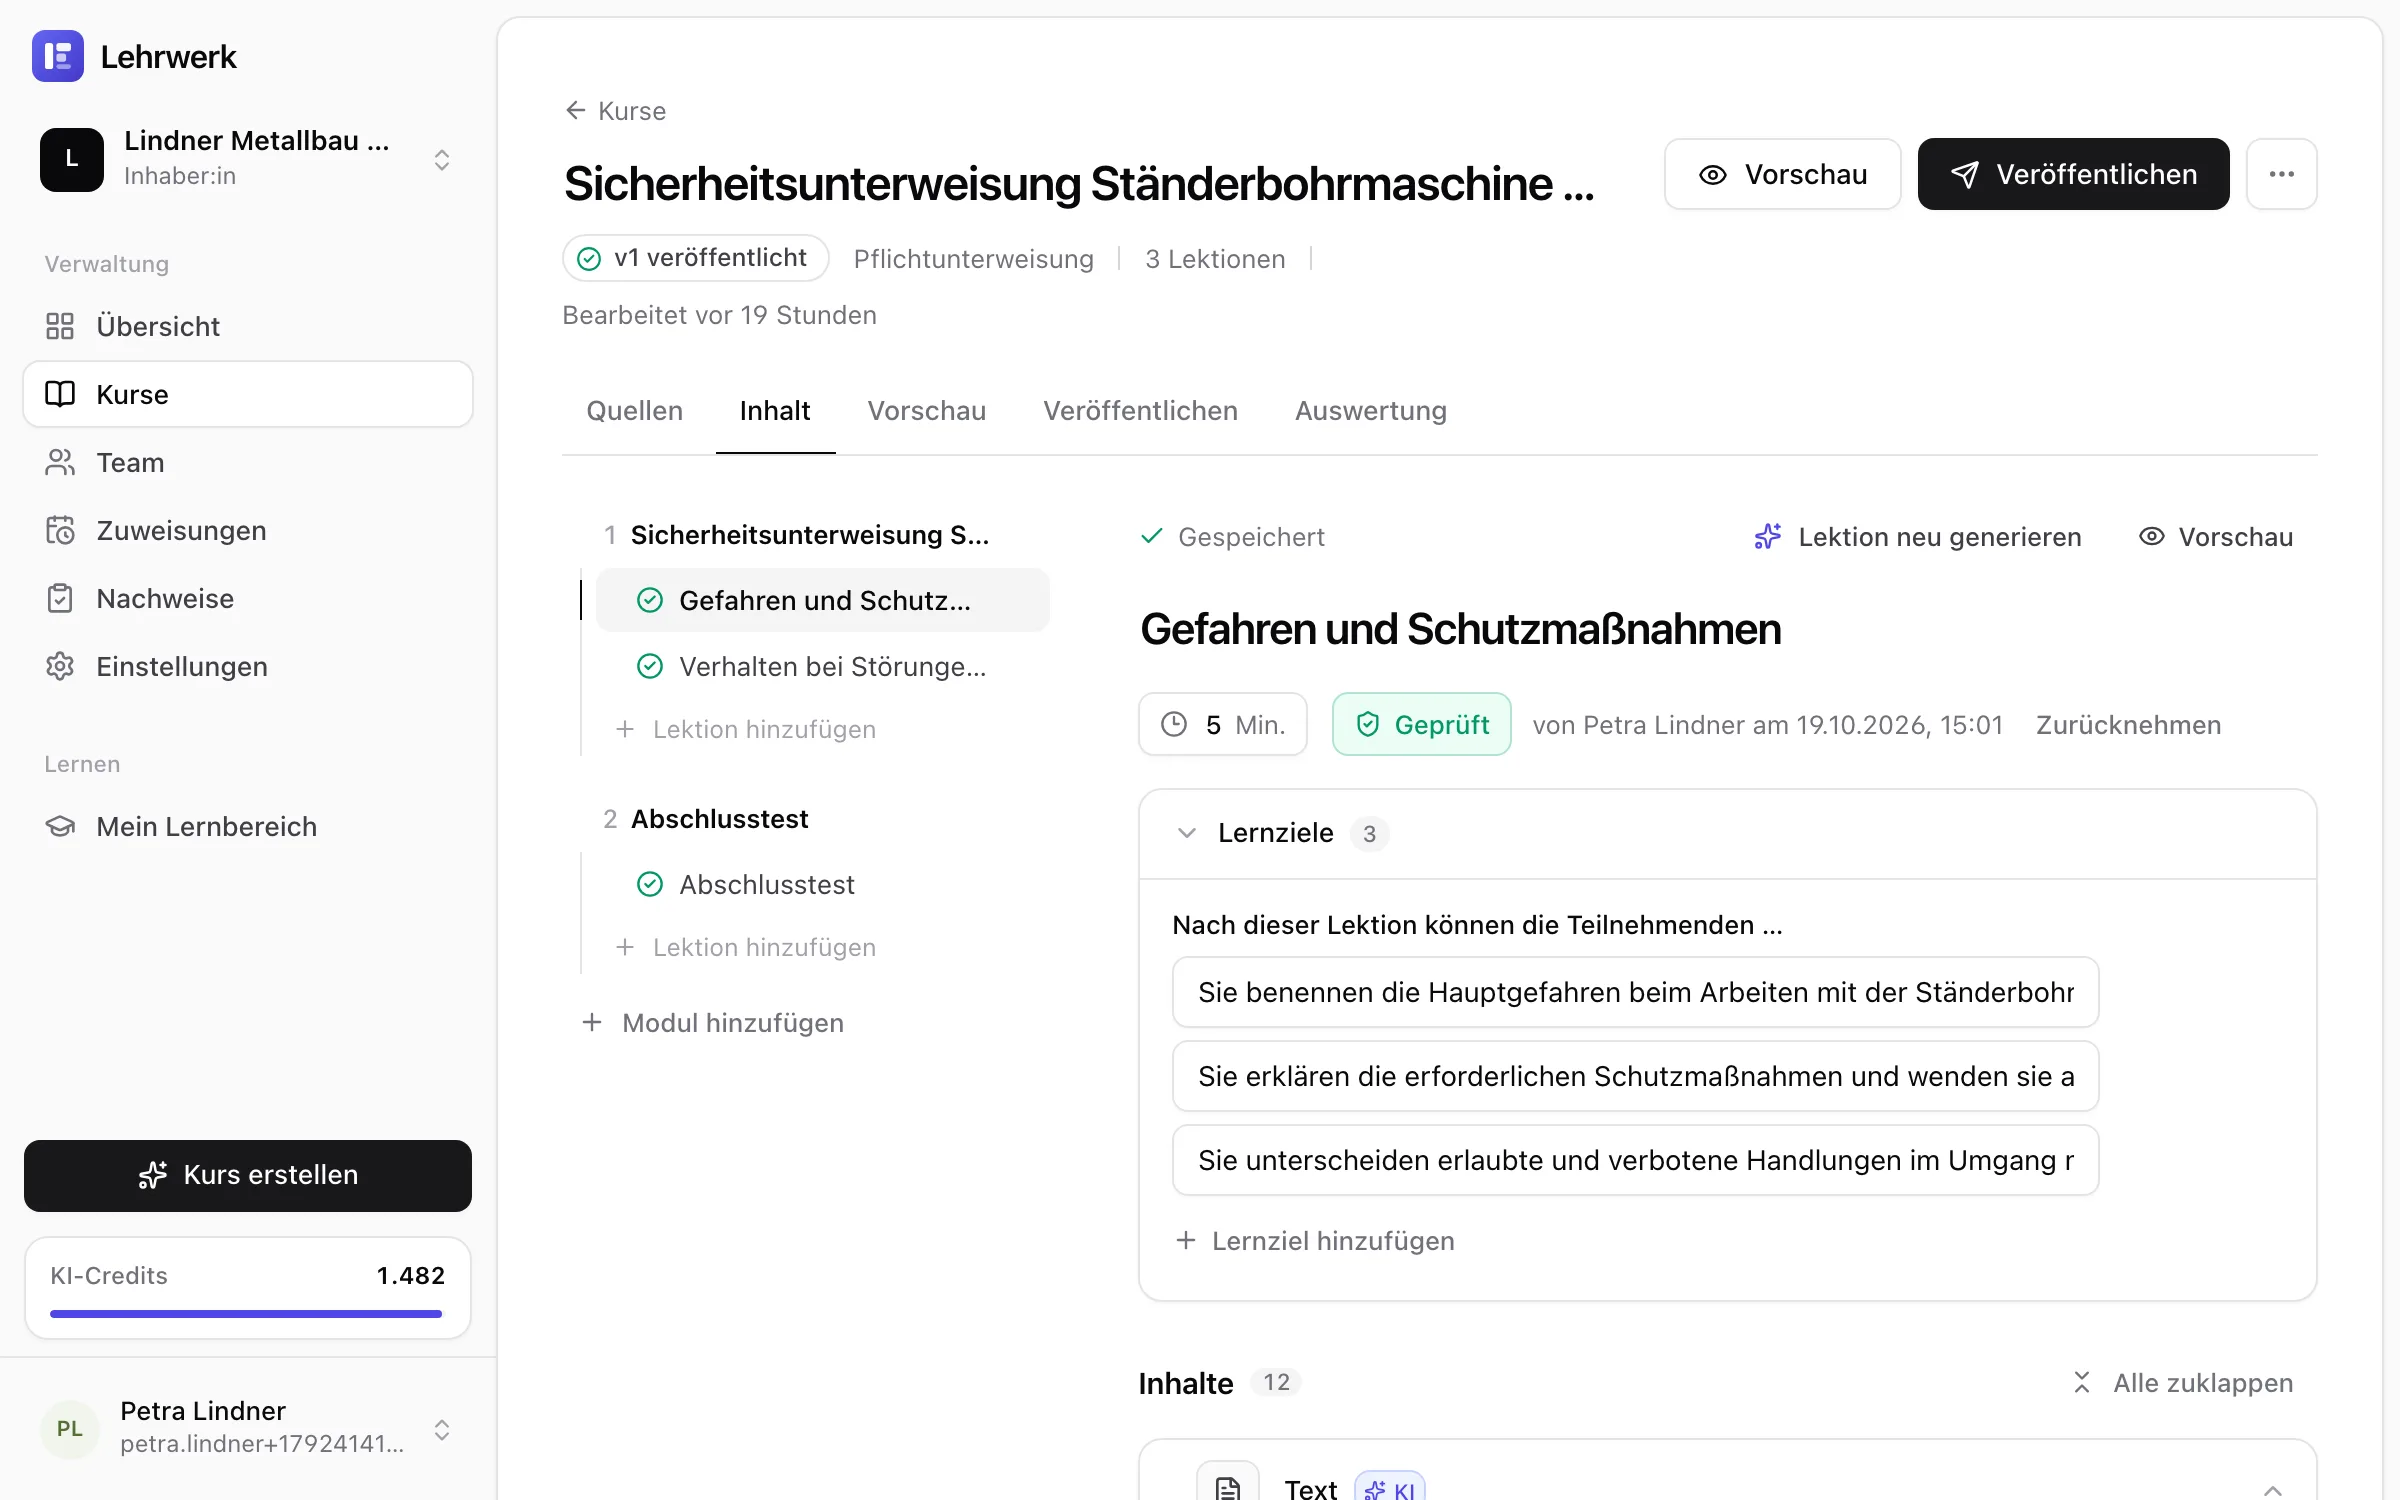2400x1500 pixels.
Task: Switch to the Auswertung tab
Action: (1371, 411)
